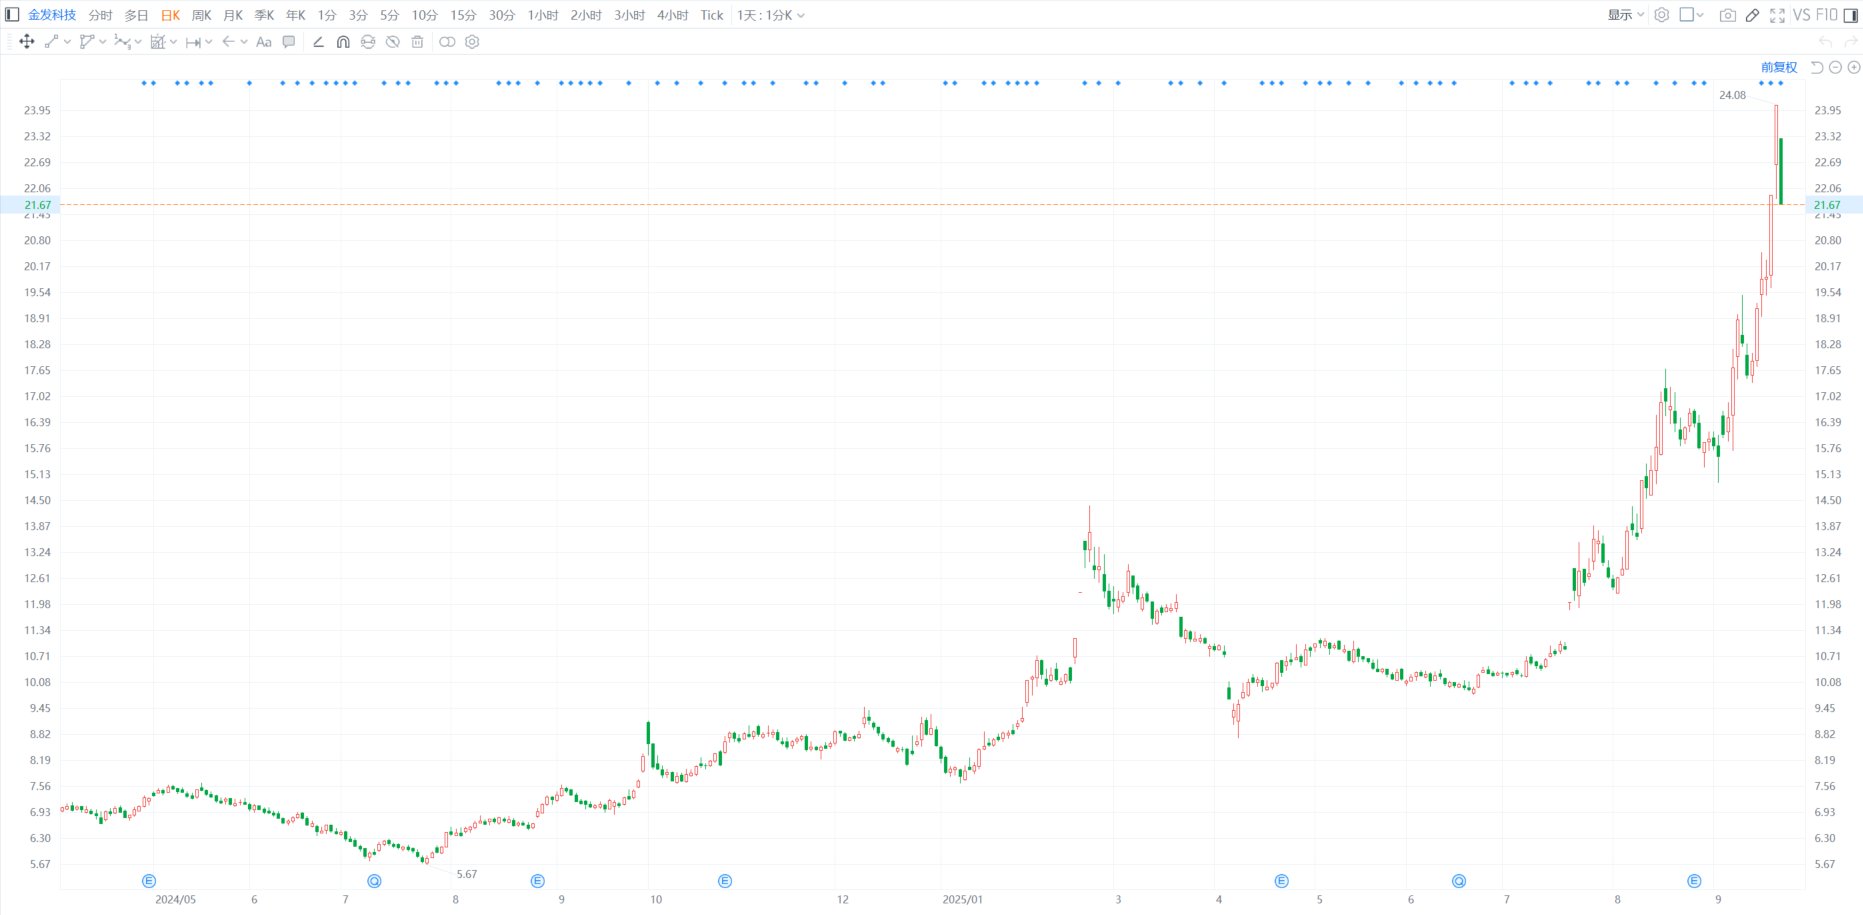Zoom in the chart with plus icon
This screenshot has height=915, width=1863.
click(x=1854, y=67)
